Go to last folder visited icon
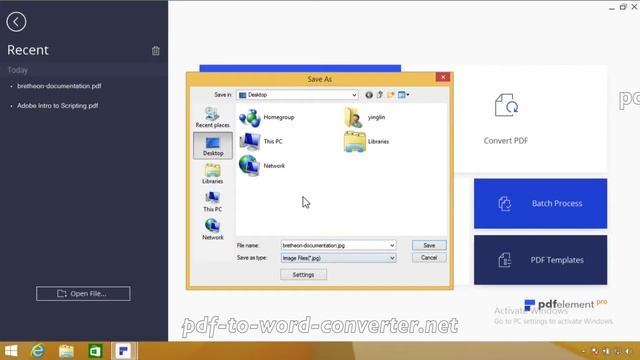 click(369, 95)
